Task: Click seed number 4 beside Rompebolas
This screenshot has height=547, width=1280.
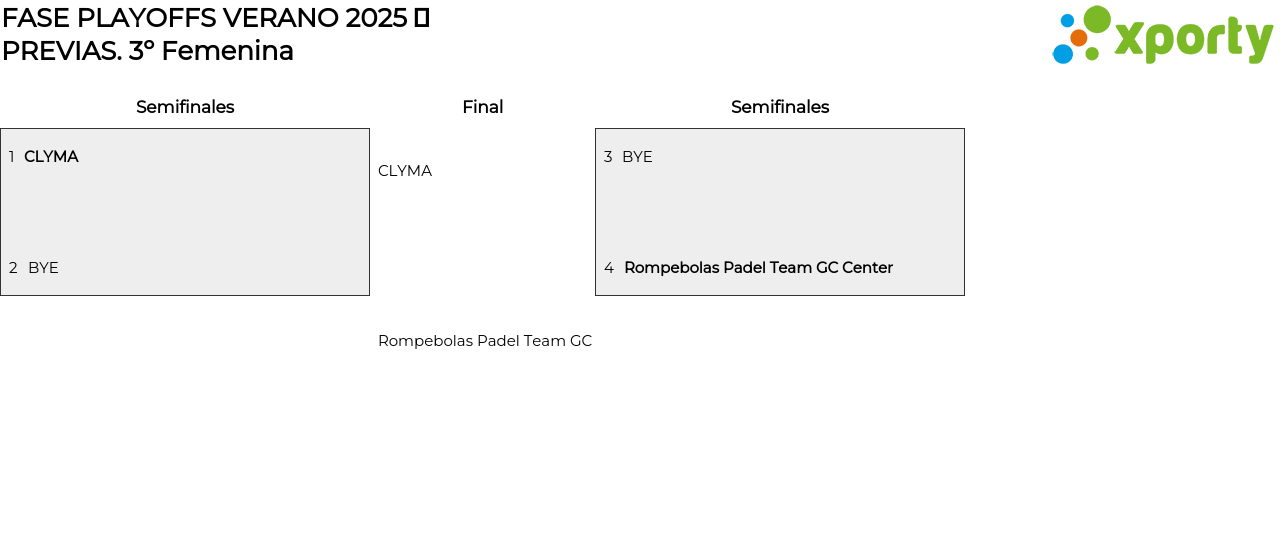Action: pos(609,268)
